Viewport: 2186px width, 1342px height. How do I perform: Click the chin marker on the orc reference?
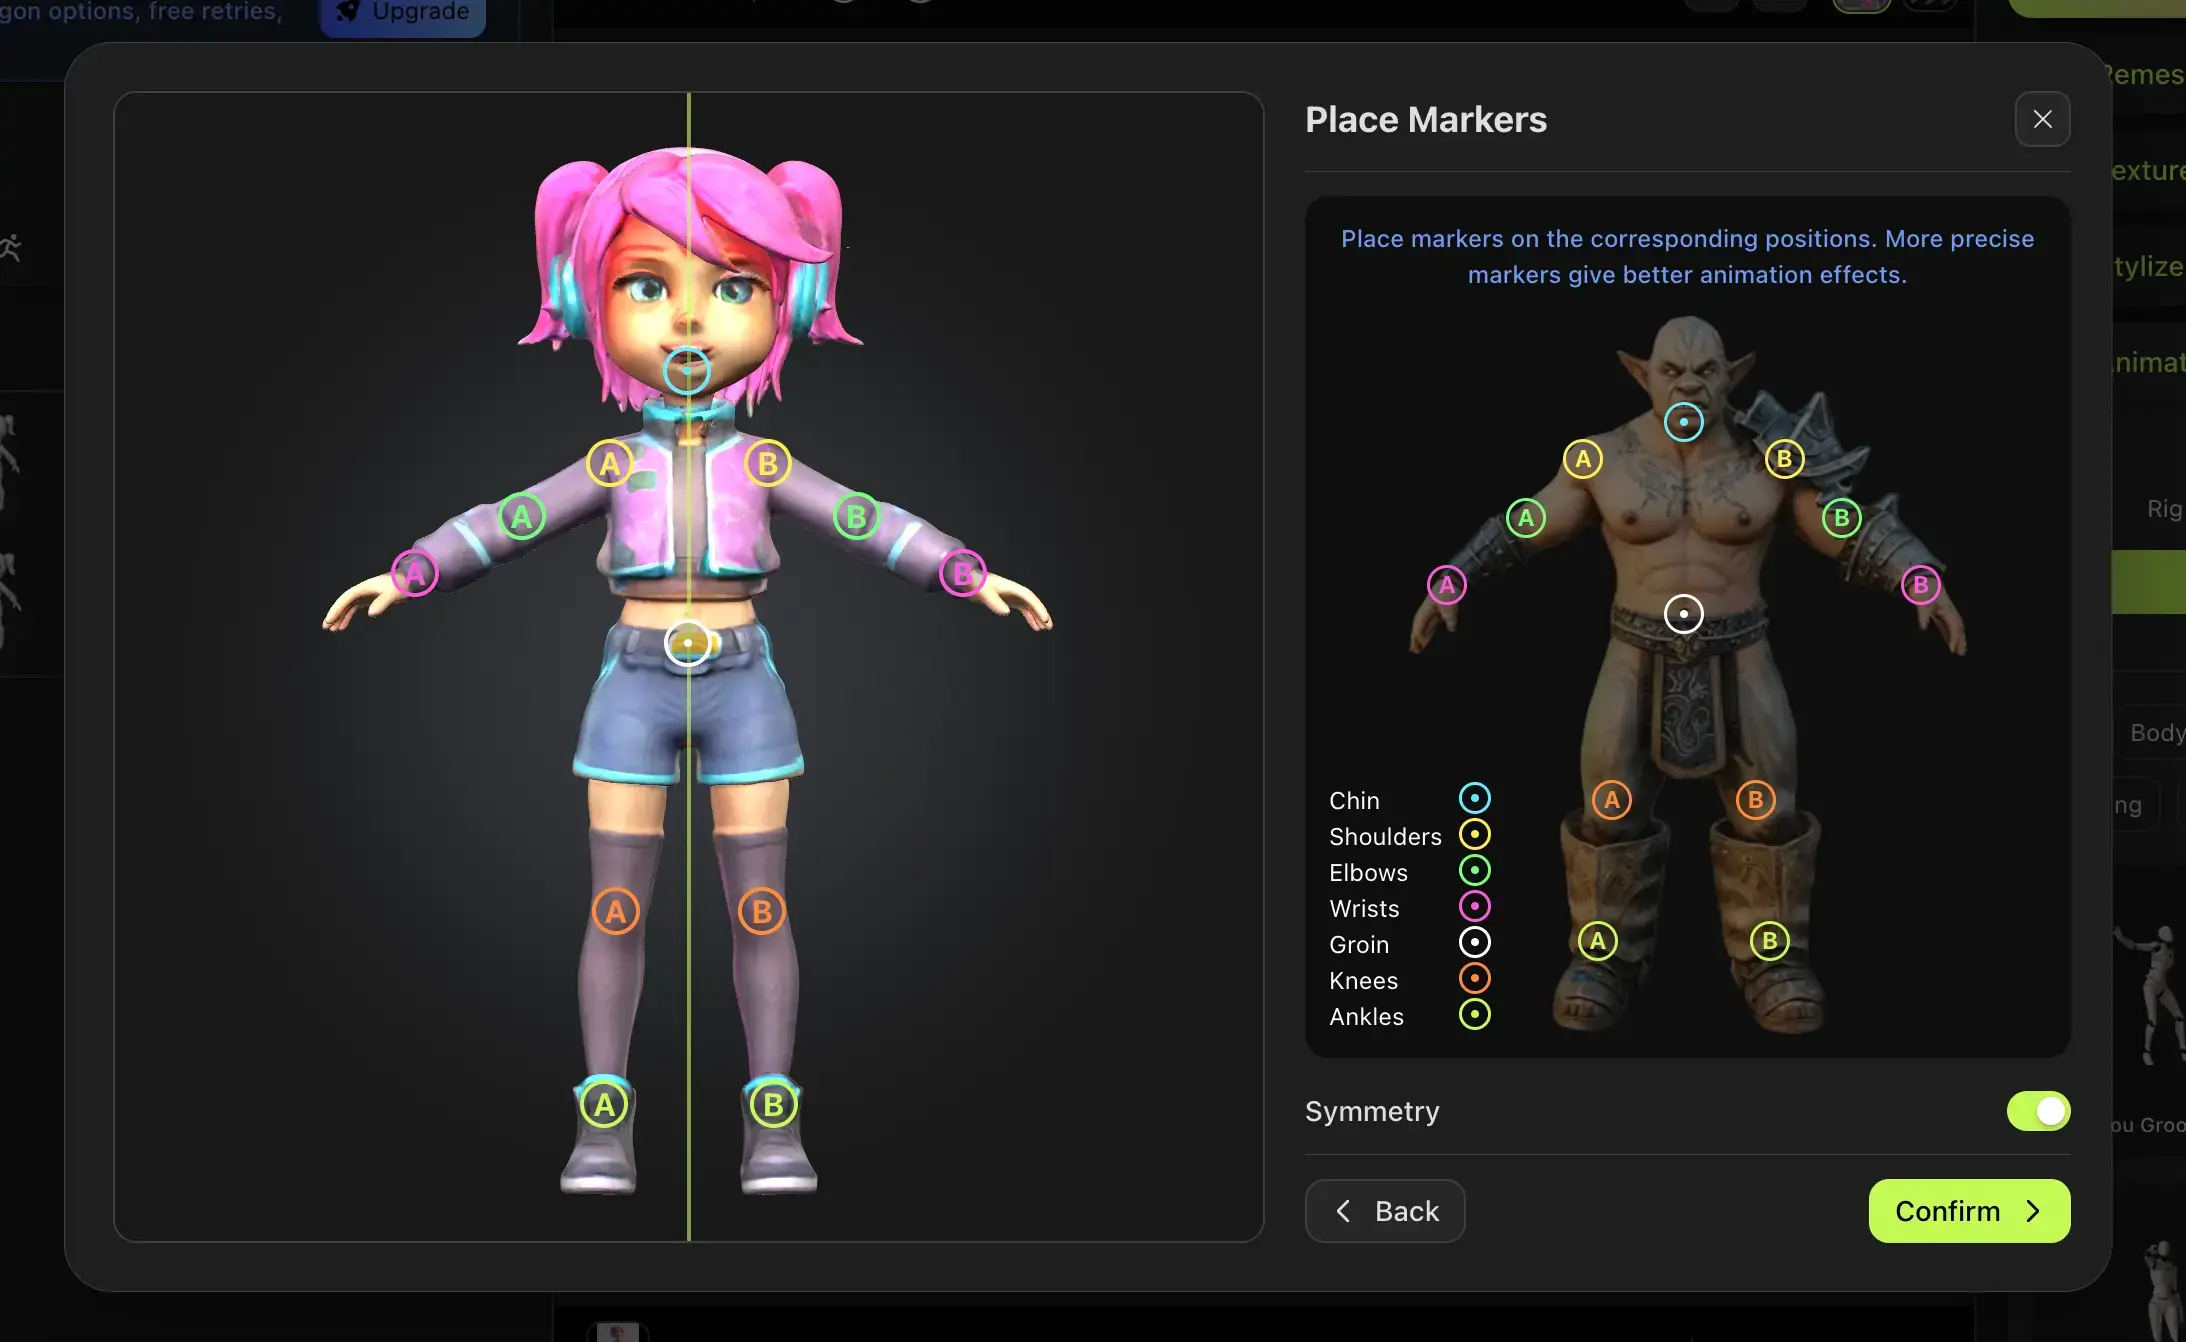tap(1684, 421)
